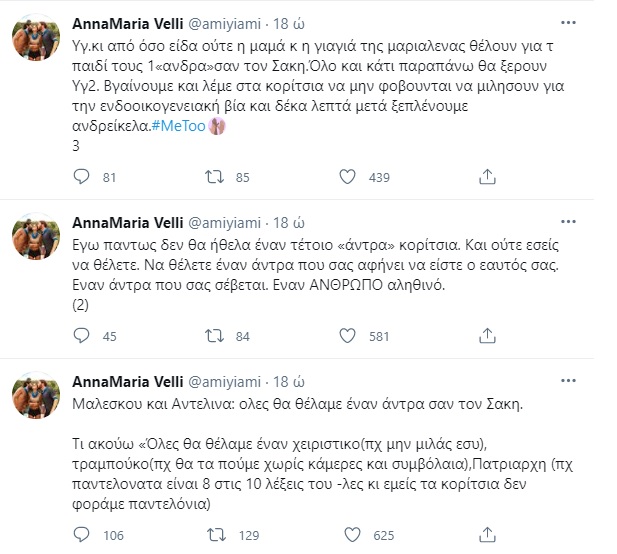Like the tweet with 625 likes
Viewport: 617px width, 554px height.
pos(352,535)
